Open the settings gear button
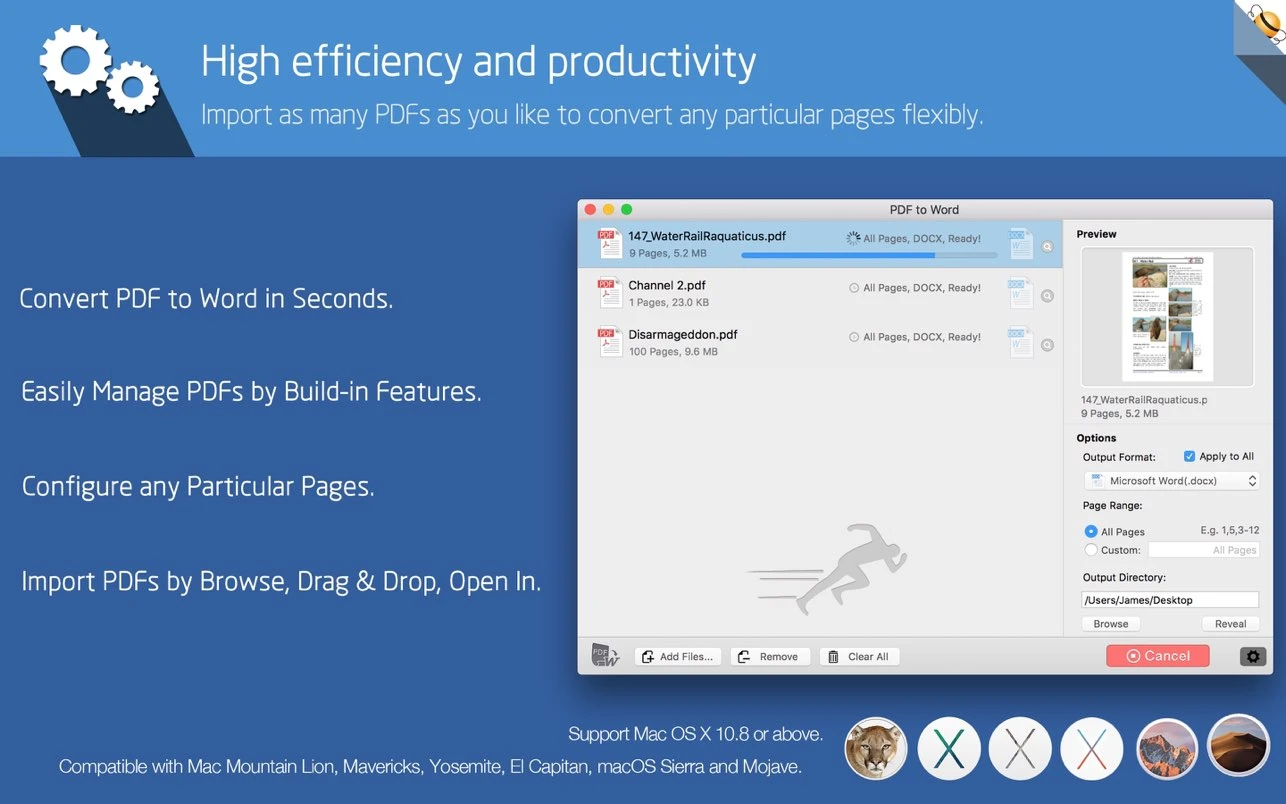 point(1253,657)
